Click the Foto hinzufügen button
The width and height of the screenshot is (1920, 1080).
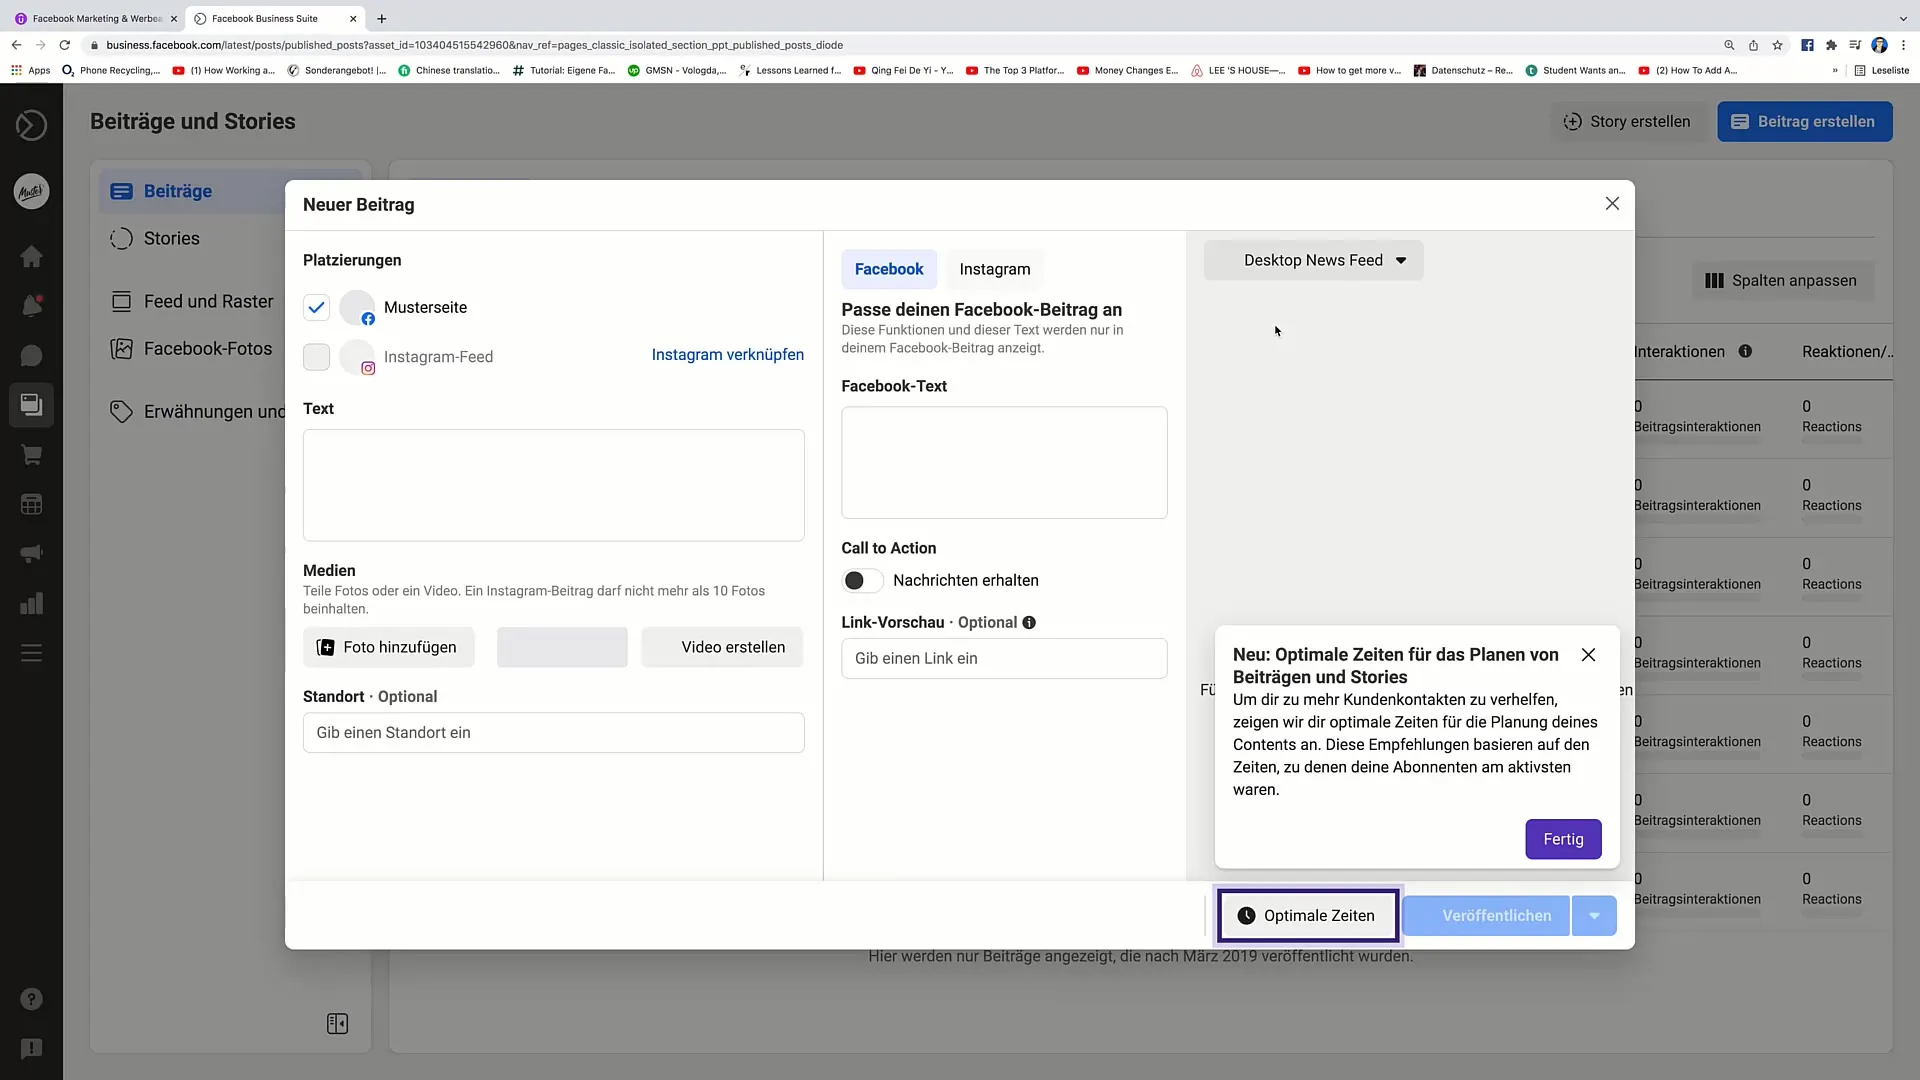point(386,646)
